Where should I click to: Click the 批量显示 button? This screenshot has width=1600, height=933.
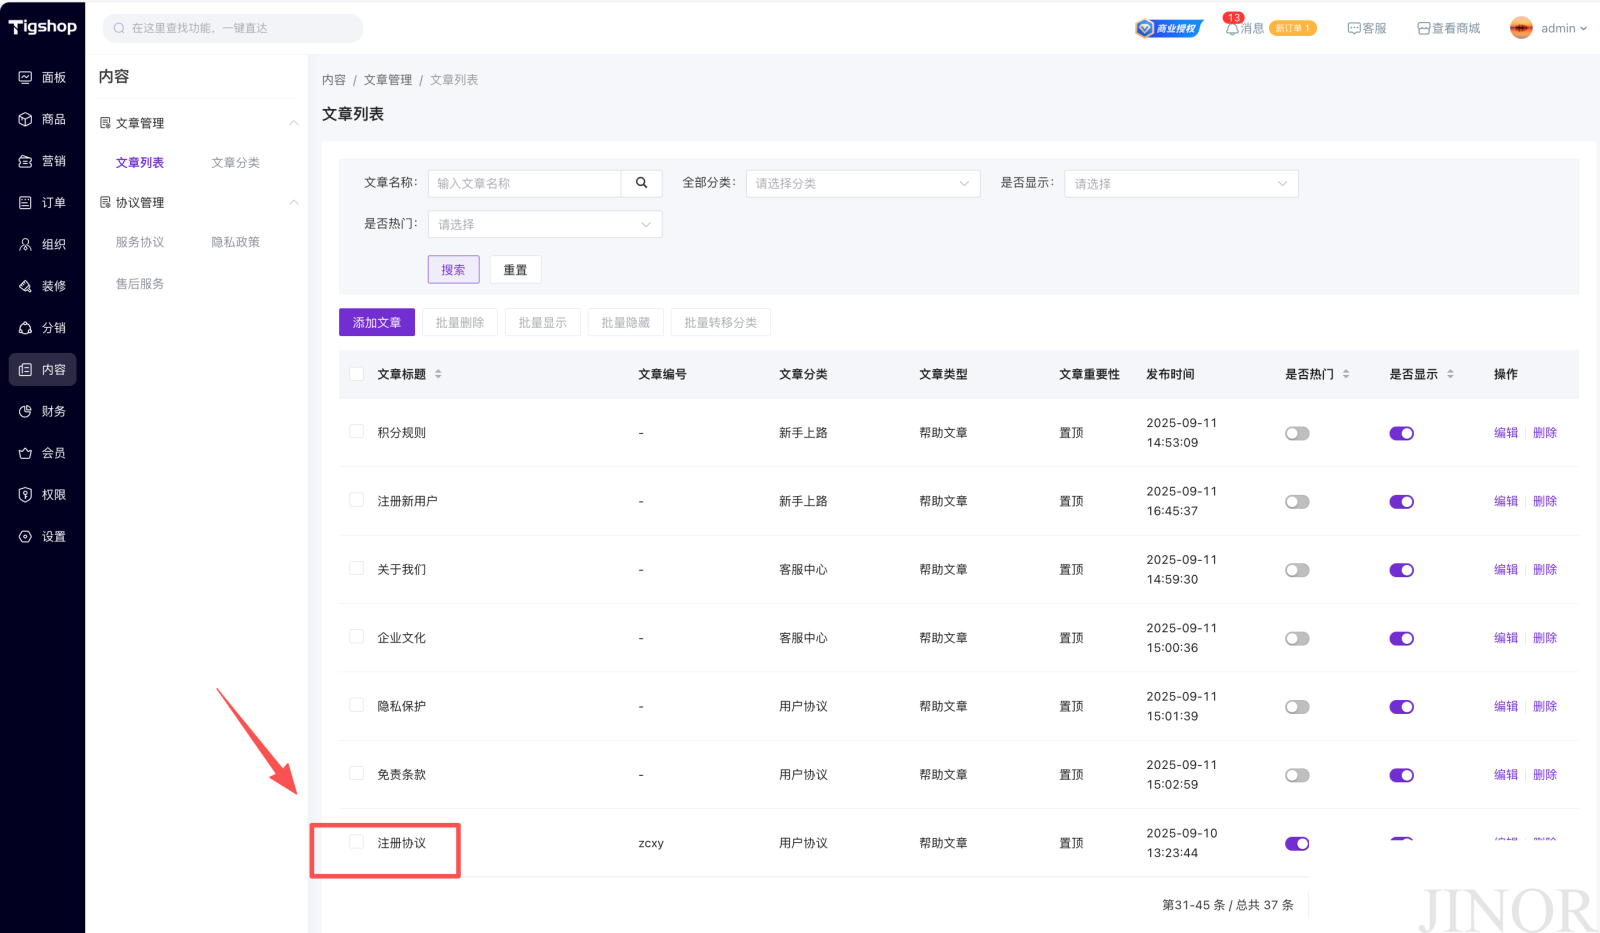(543, 322)
